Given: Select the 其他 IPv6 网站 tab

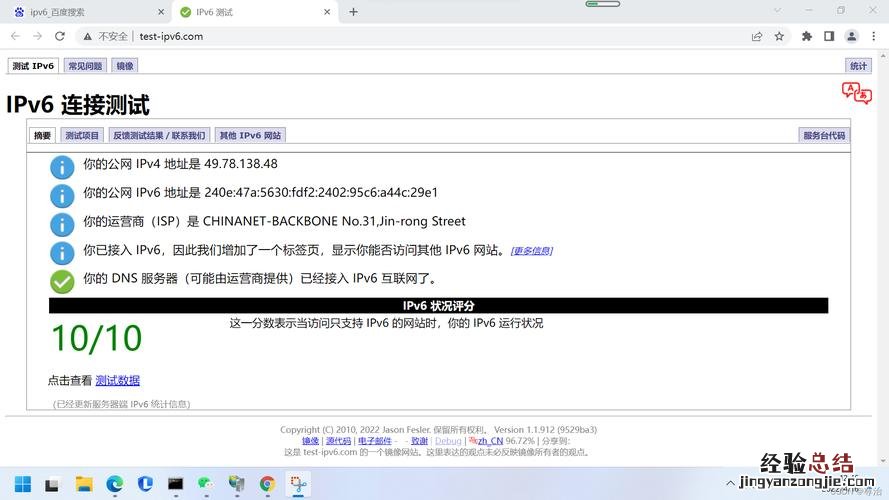Looking at the screenshot, I should 250,135.
